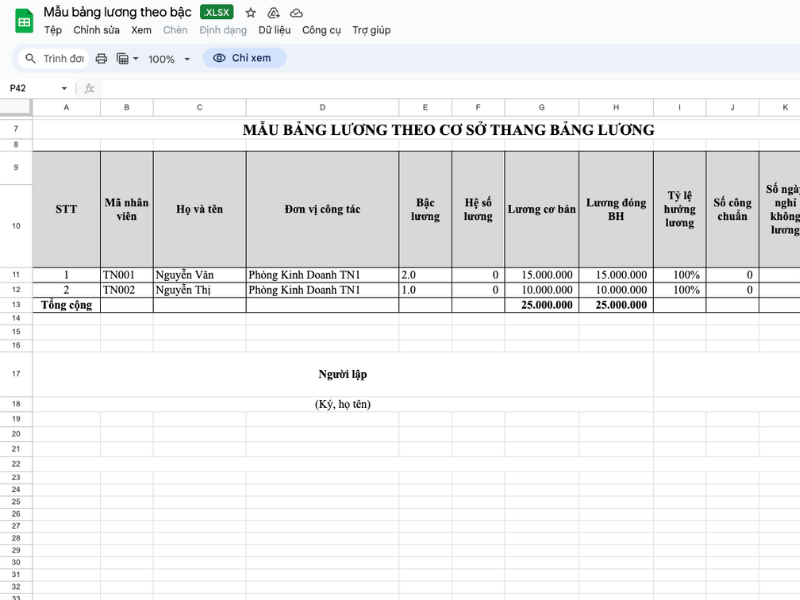Click the eye icon in Chỉ xem chip
800x600 pixels.
tap(220, 58)
